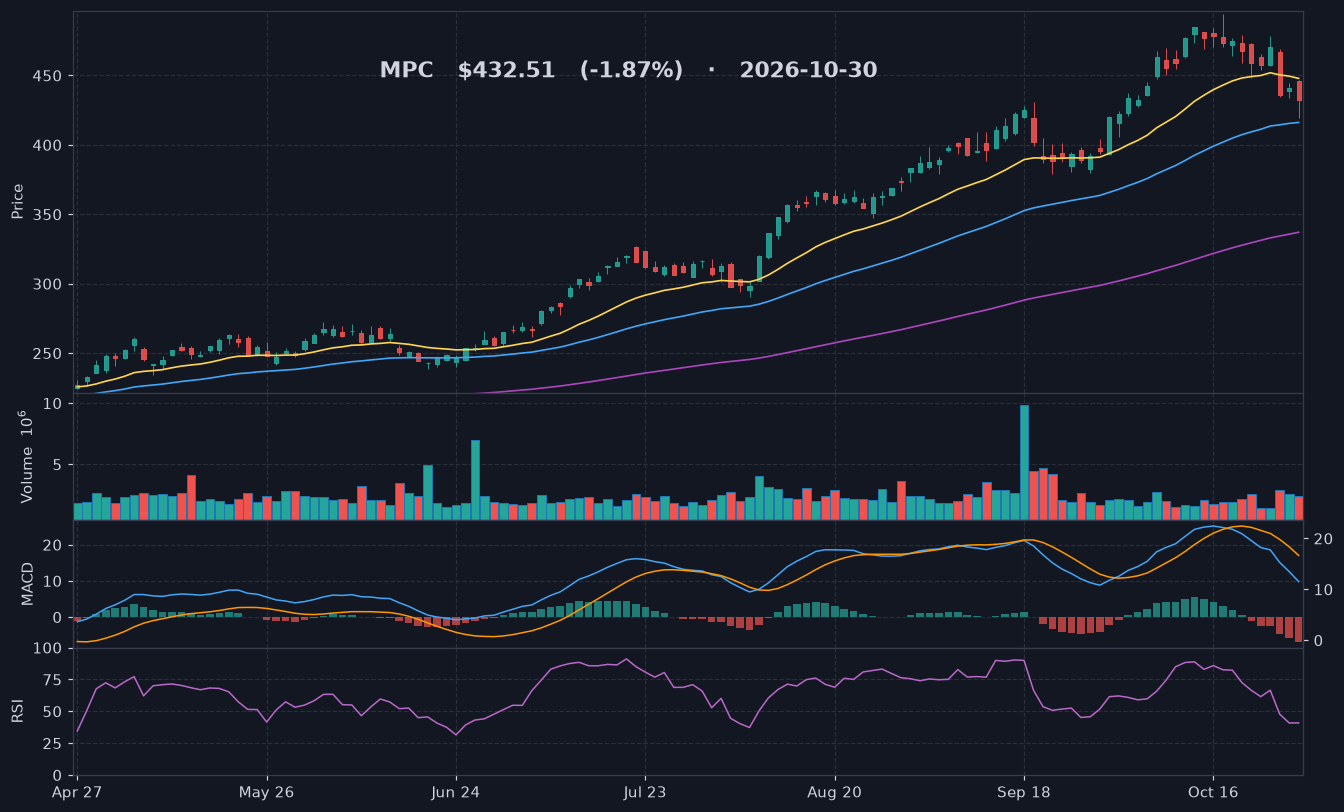Click the MPC ticker symbol in the title

click(x=406, y=70)
